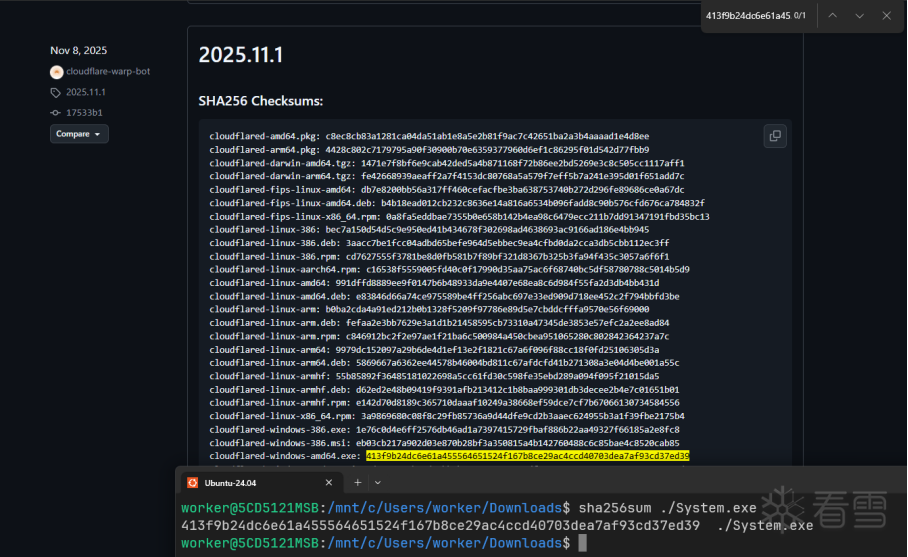908x557 pixels.
Task: Click the 0/1 find match counter
Action: pyautogui.click(x=800, y=16)
